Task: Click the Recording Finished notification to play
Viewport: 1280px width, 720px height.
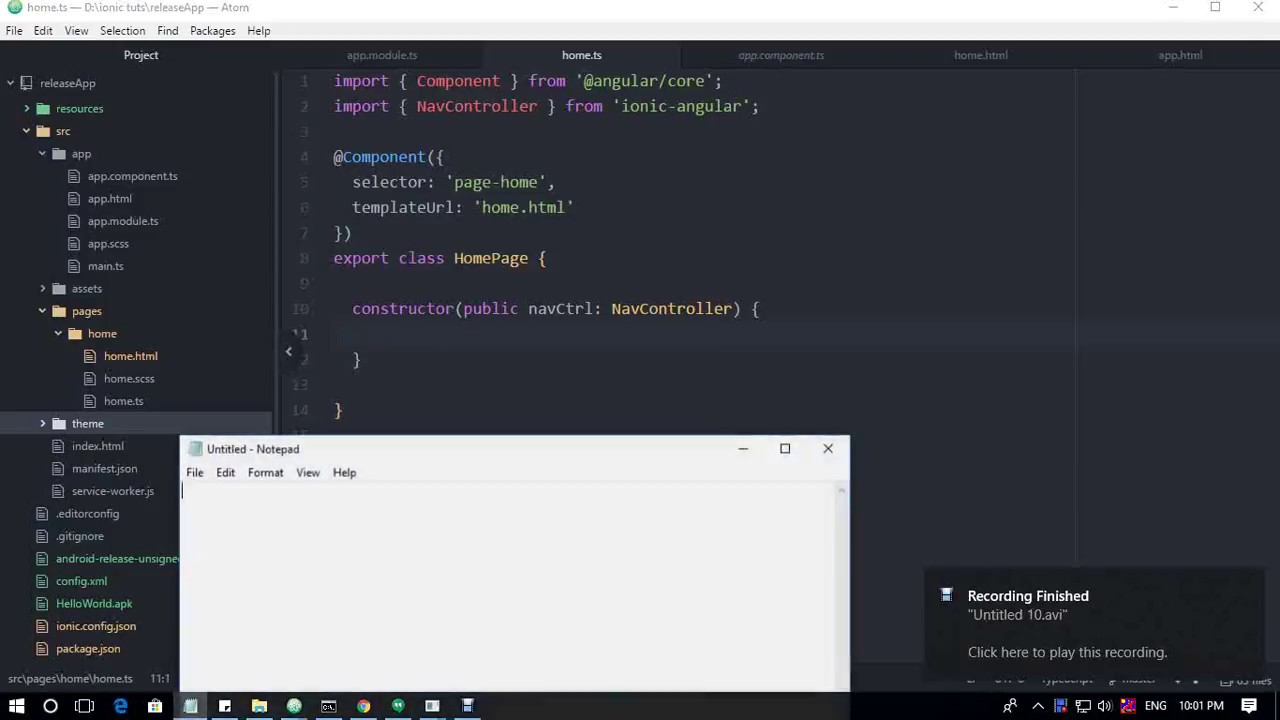Action: (x=1095, y=624)
